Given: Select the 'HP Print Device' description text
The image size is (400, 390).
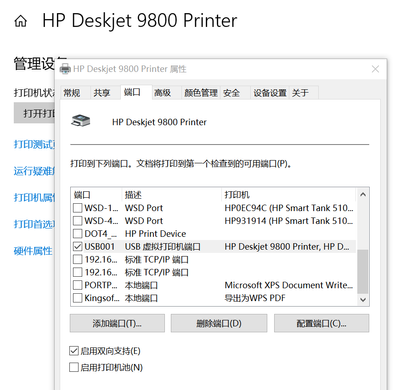Looking at the screenshot, I should coord(155,234).
